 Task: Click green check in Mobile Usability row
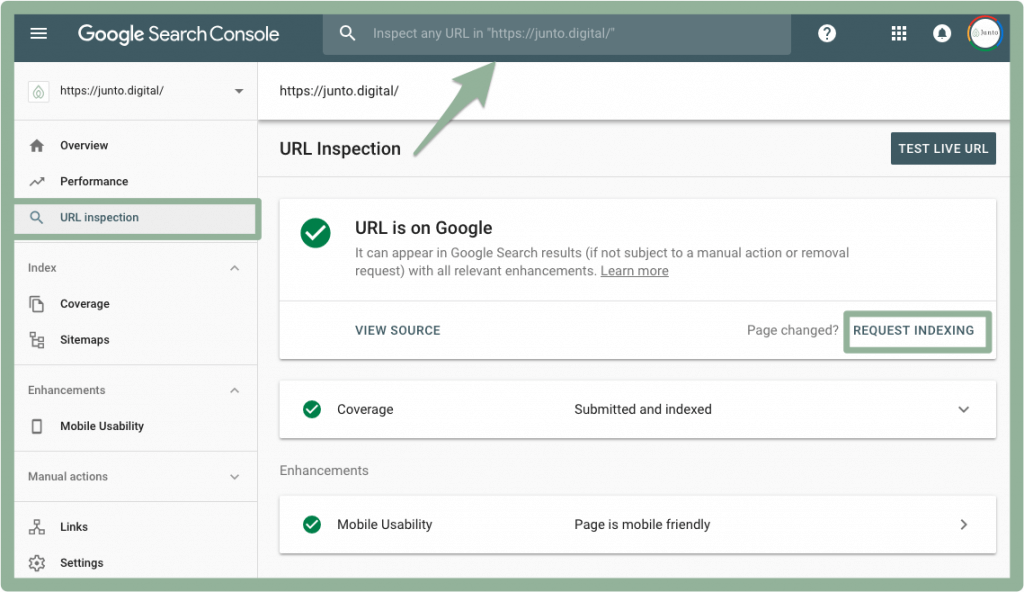[312, 525]
